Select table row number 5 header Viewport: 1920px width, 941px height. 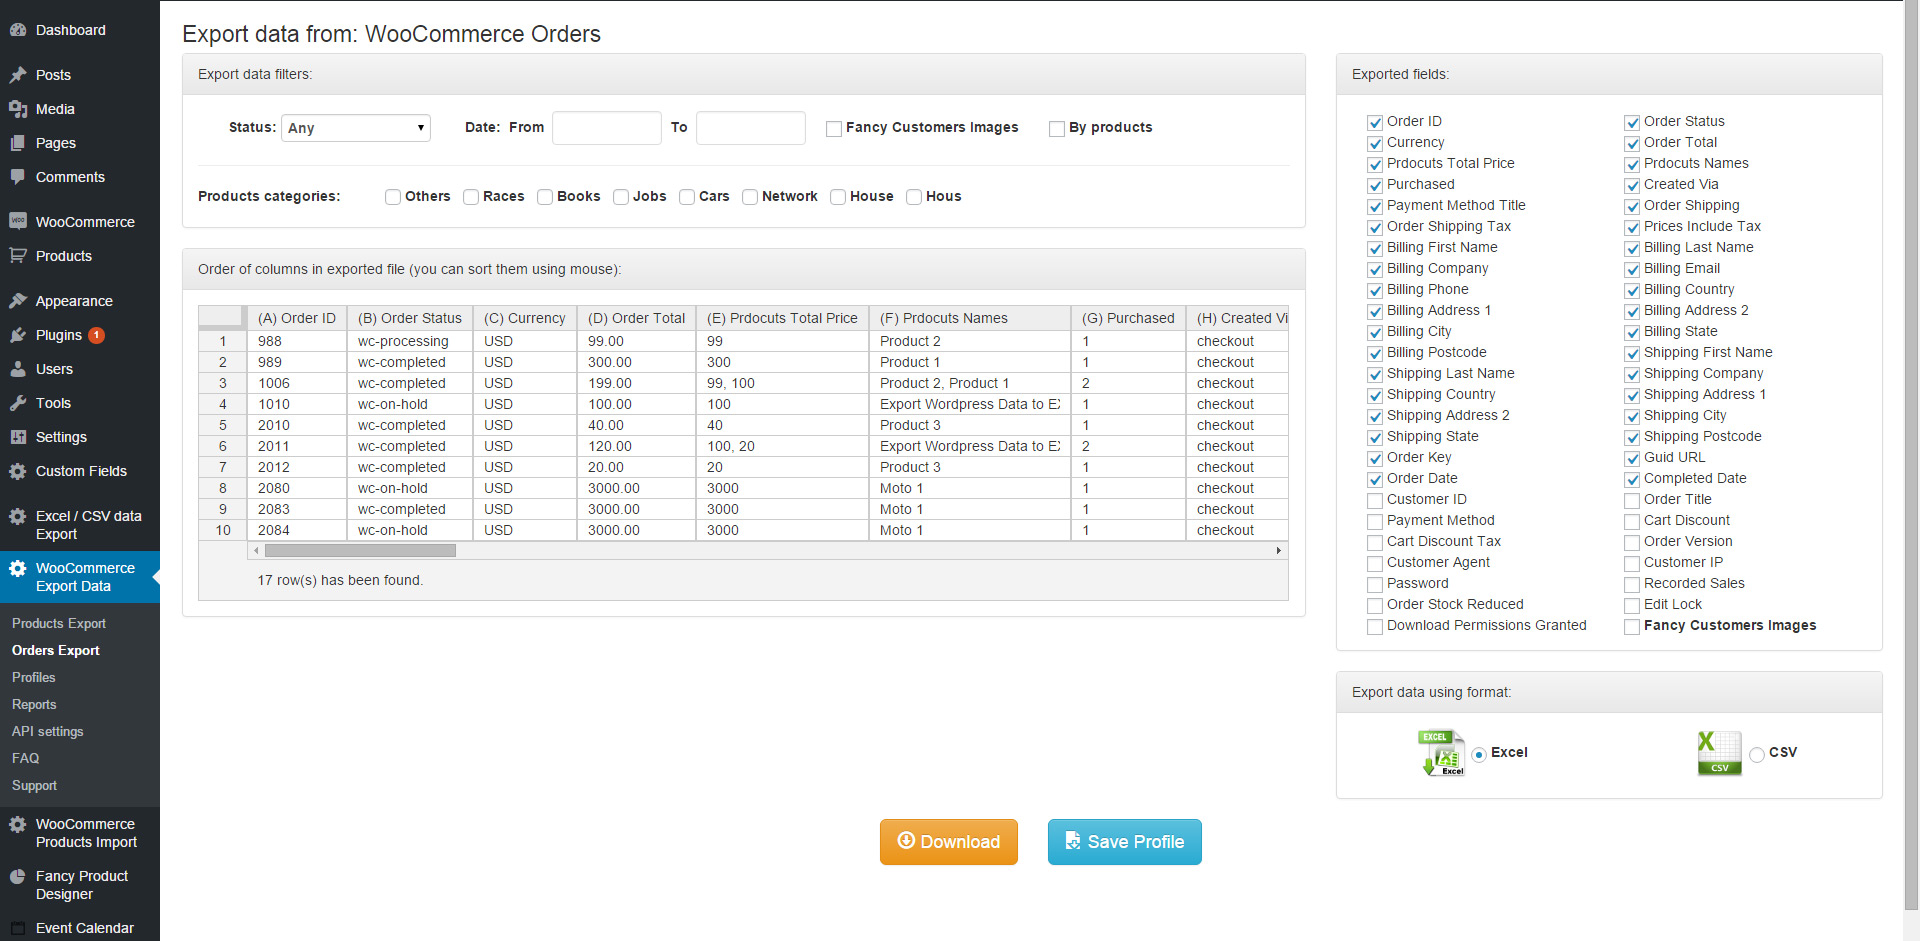(223, 425)
